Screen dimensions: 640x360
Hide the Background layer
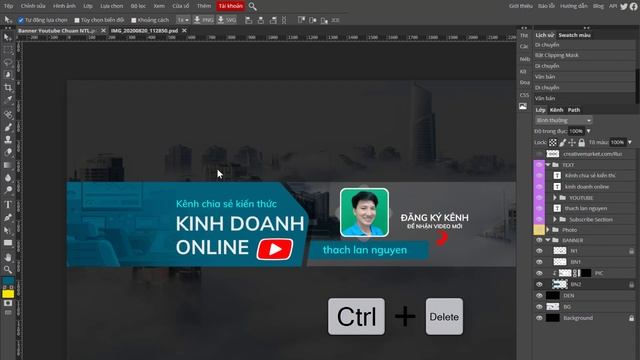point(539,318)
